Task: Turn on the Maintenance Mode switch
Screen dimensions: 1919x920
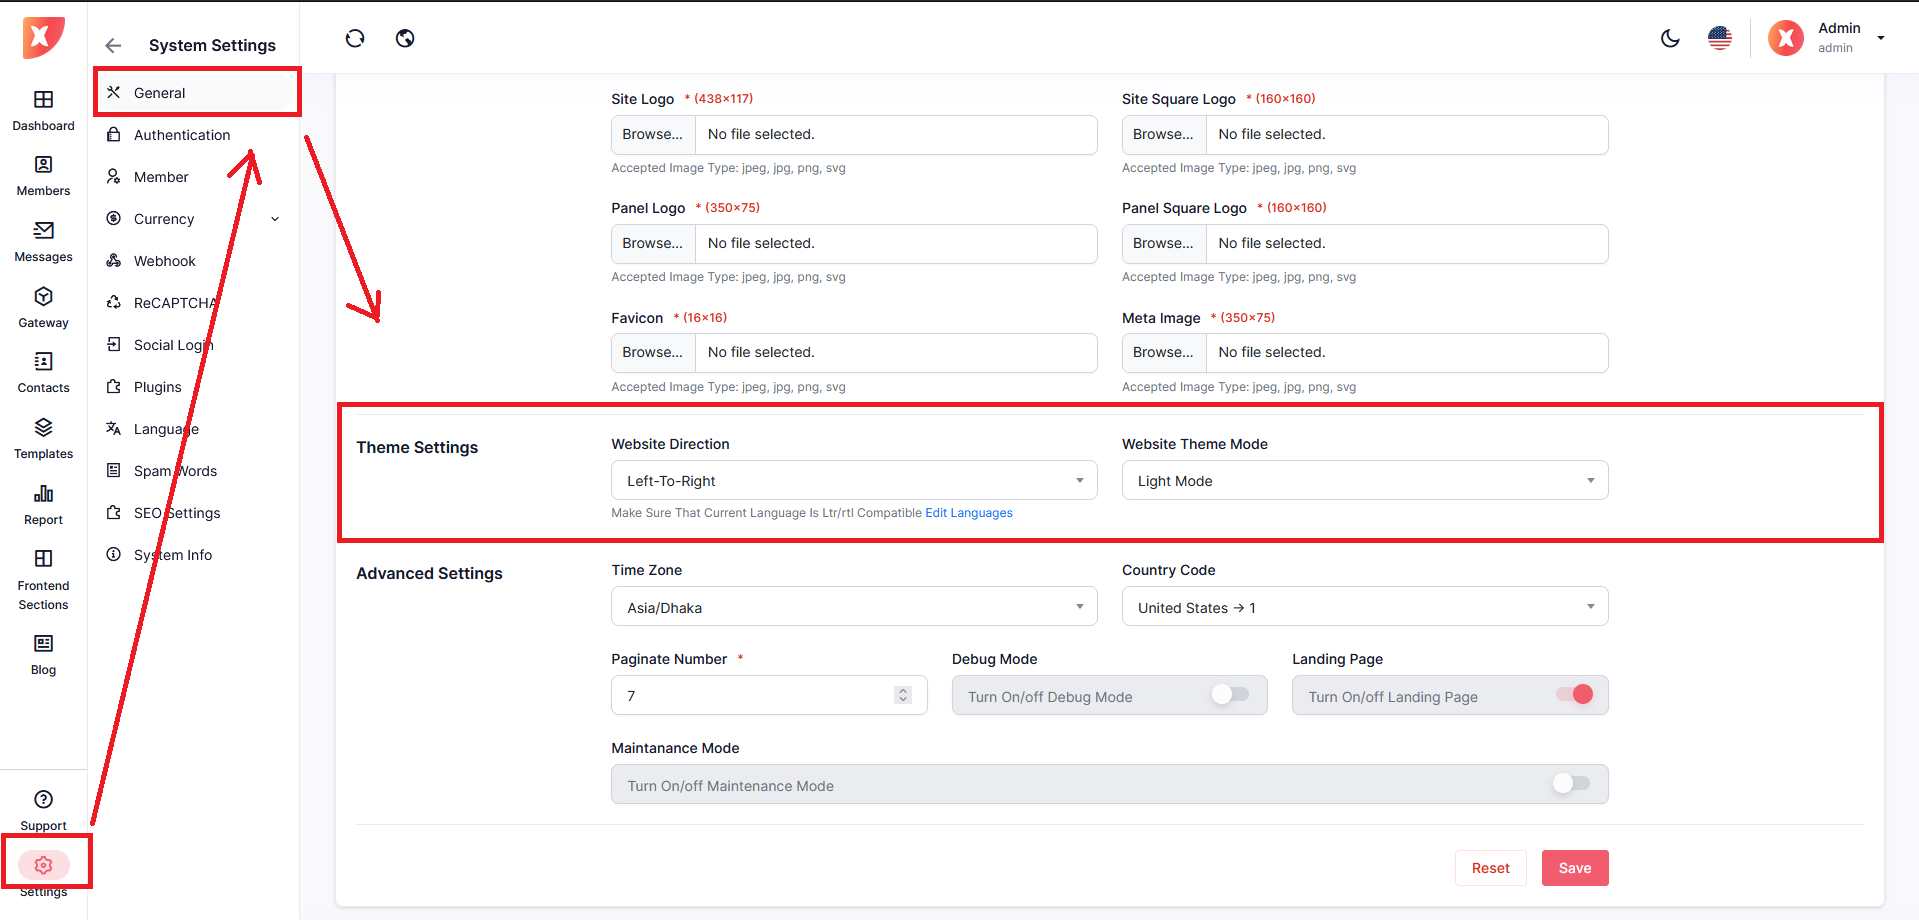Action: pos(1570,784)
